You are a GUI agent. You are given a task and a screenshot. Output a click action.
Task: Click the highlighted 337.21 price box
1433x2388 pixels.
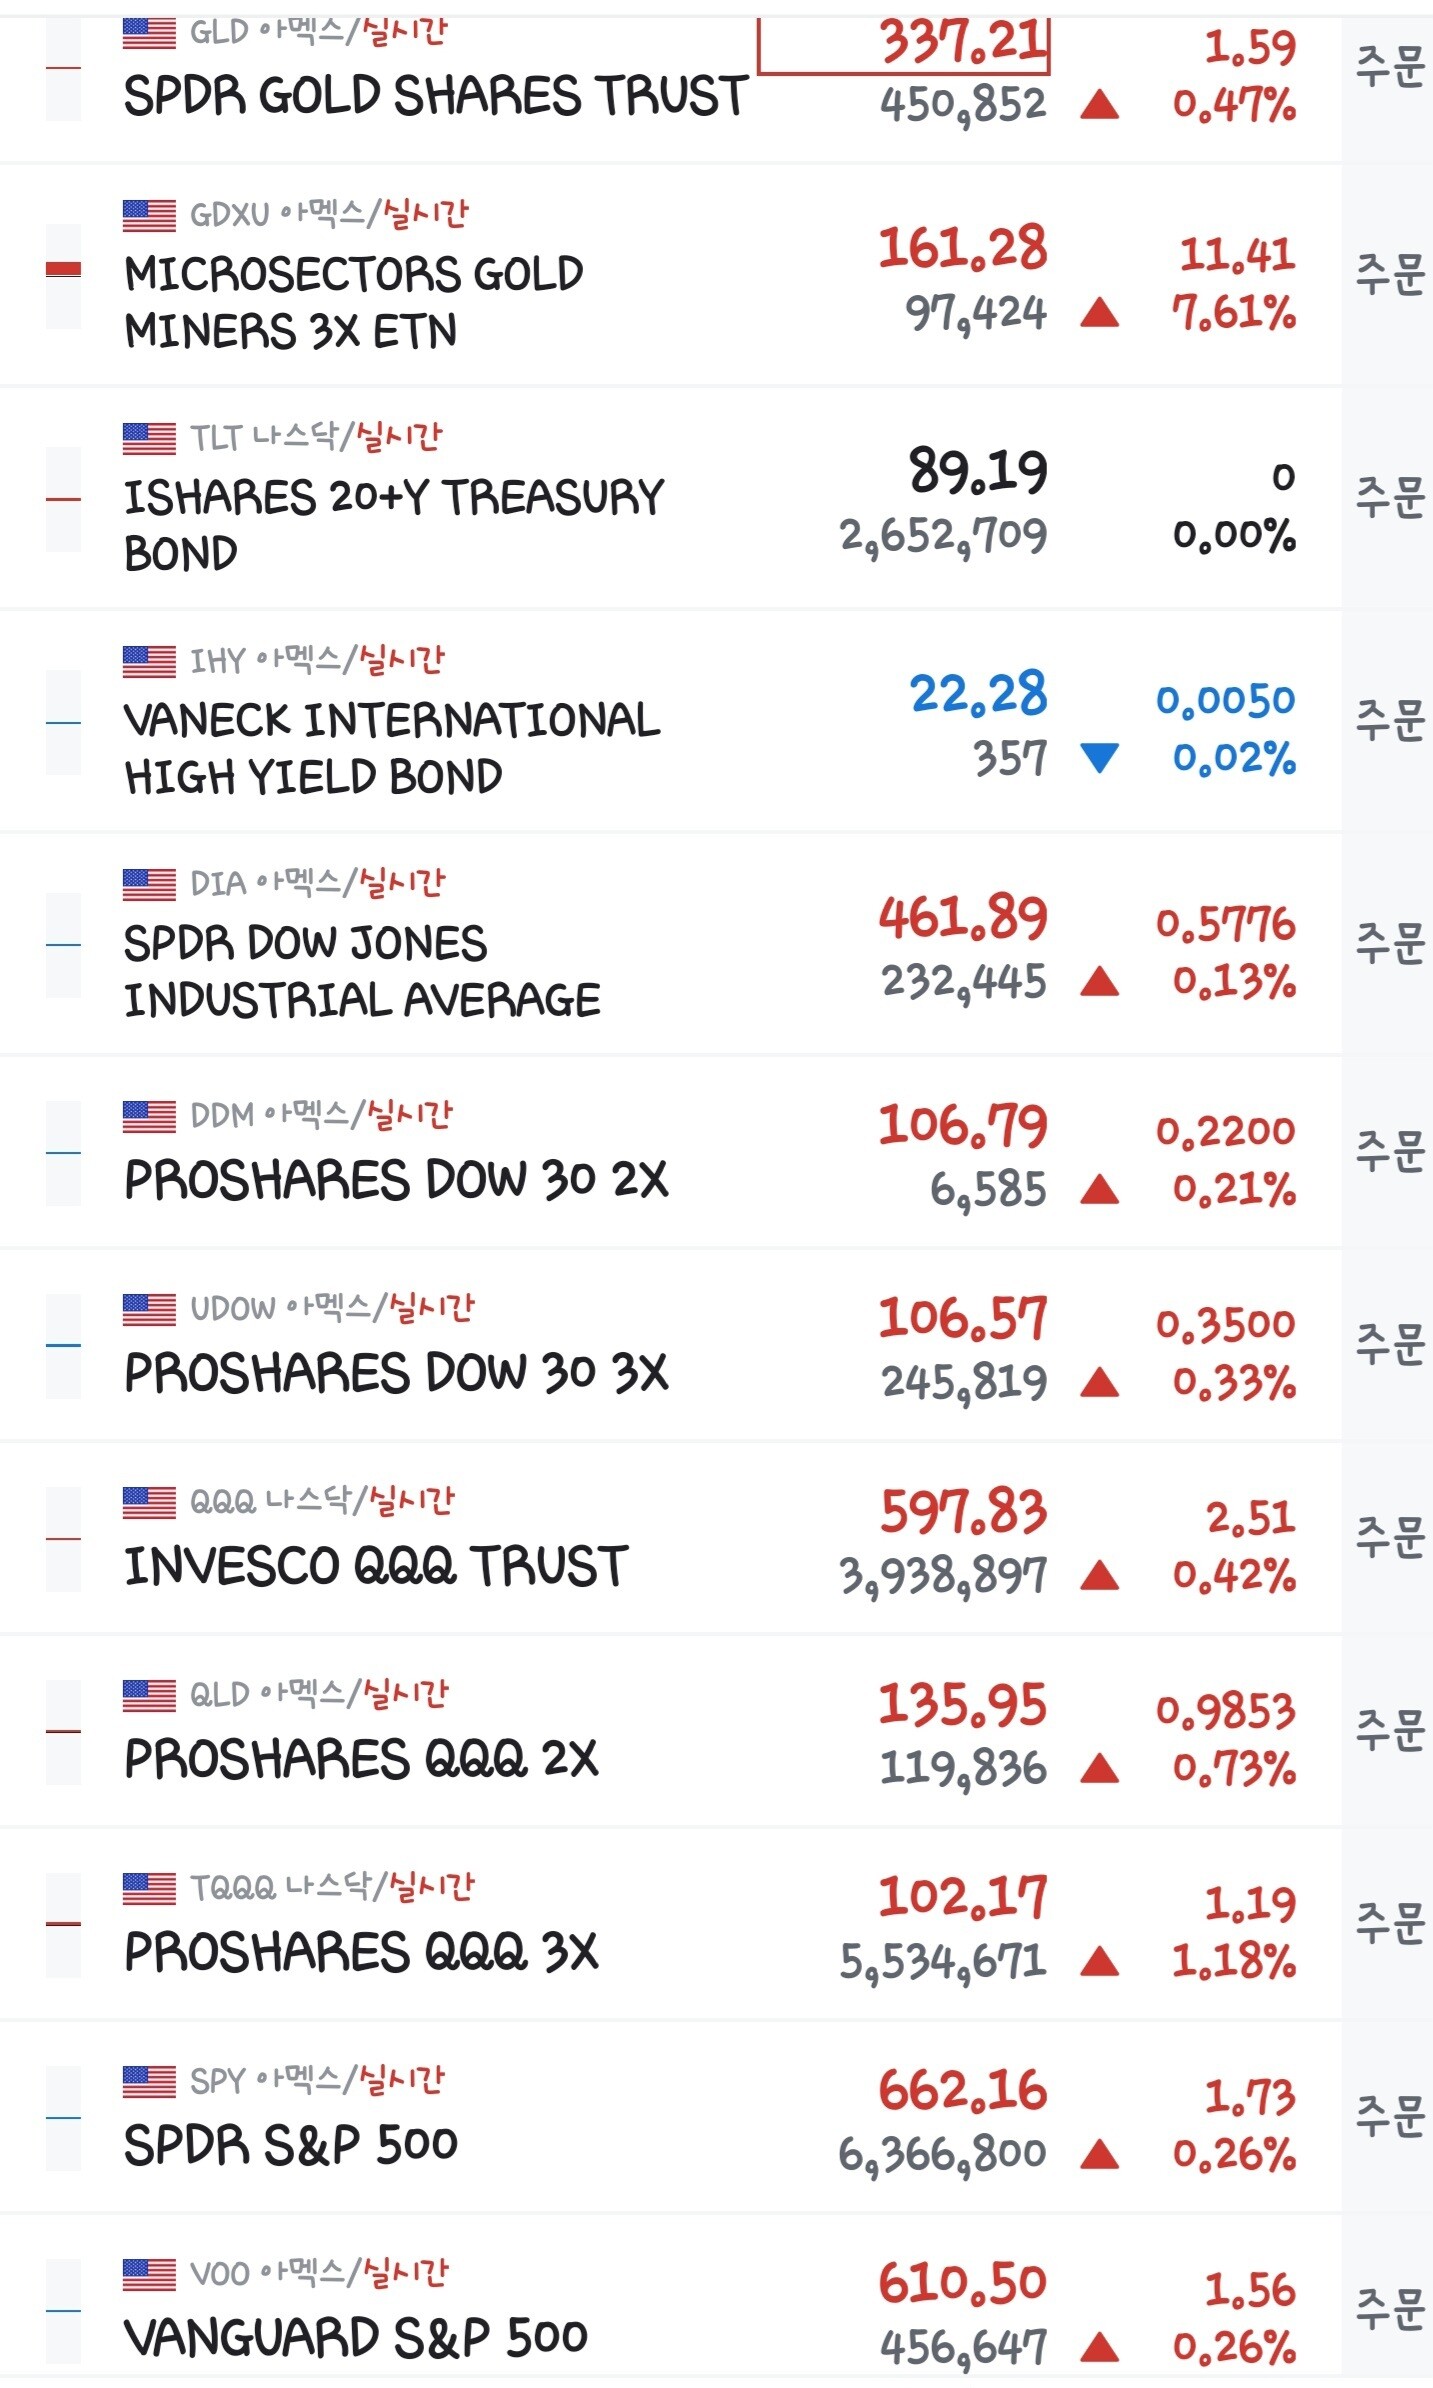(903, 45)
